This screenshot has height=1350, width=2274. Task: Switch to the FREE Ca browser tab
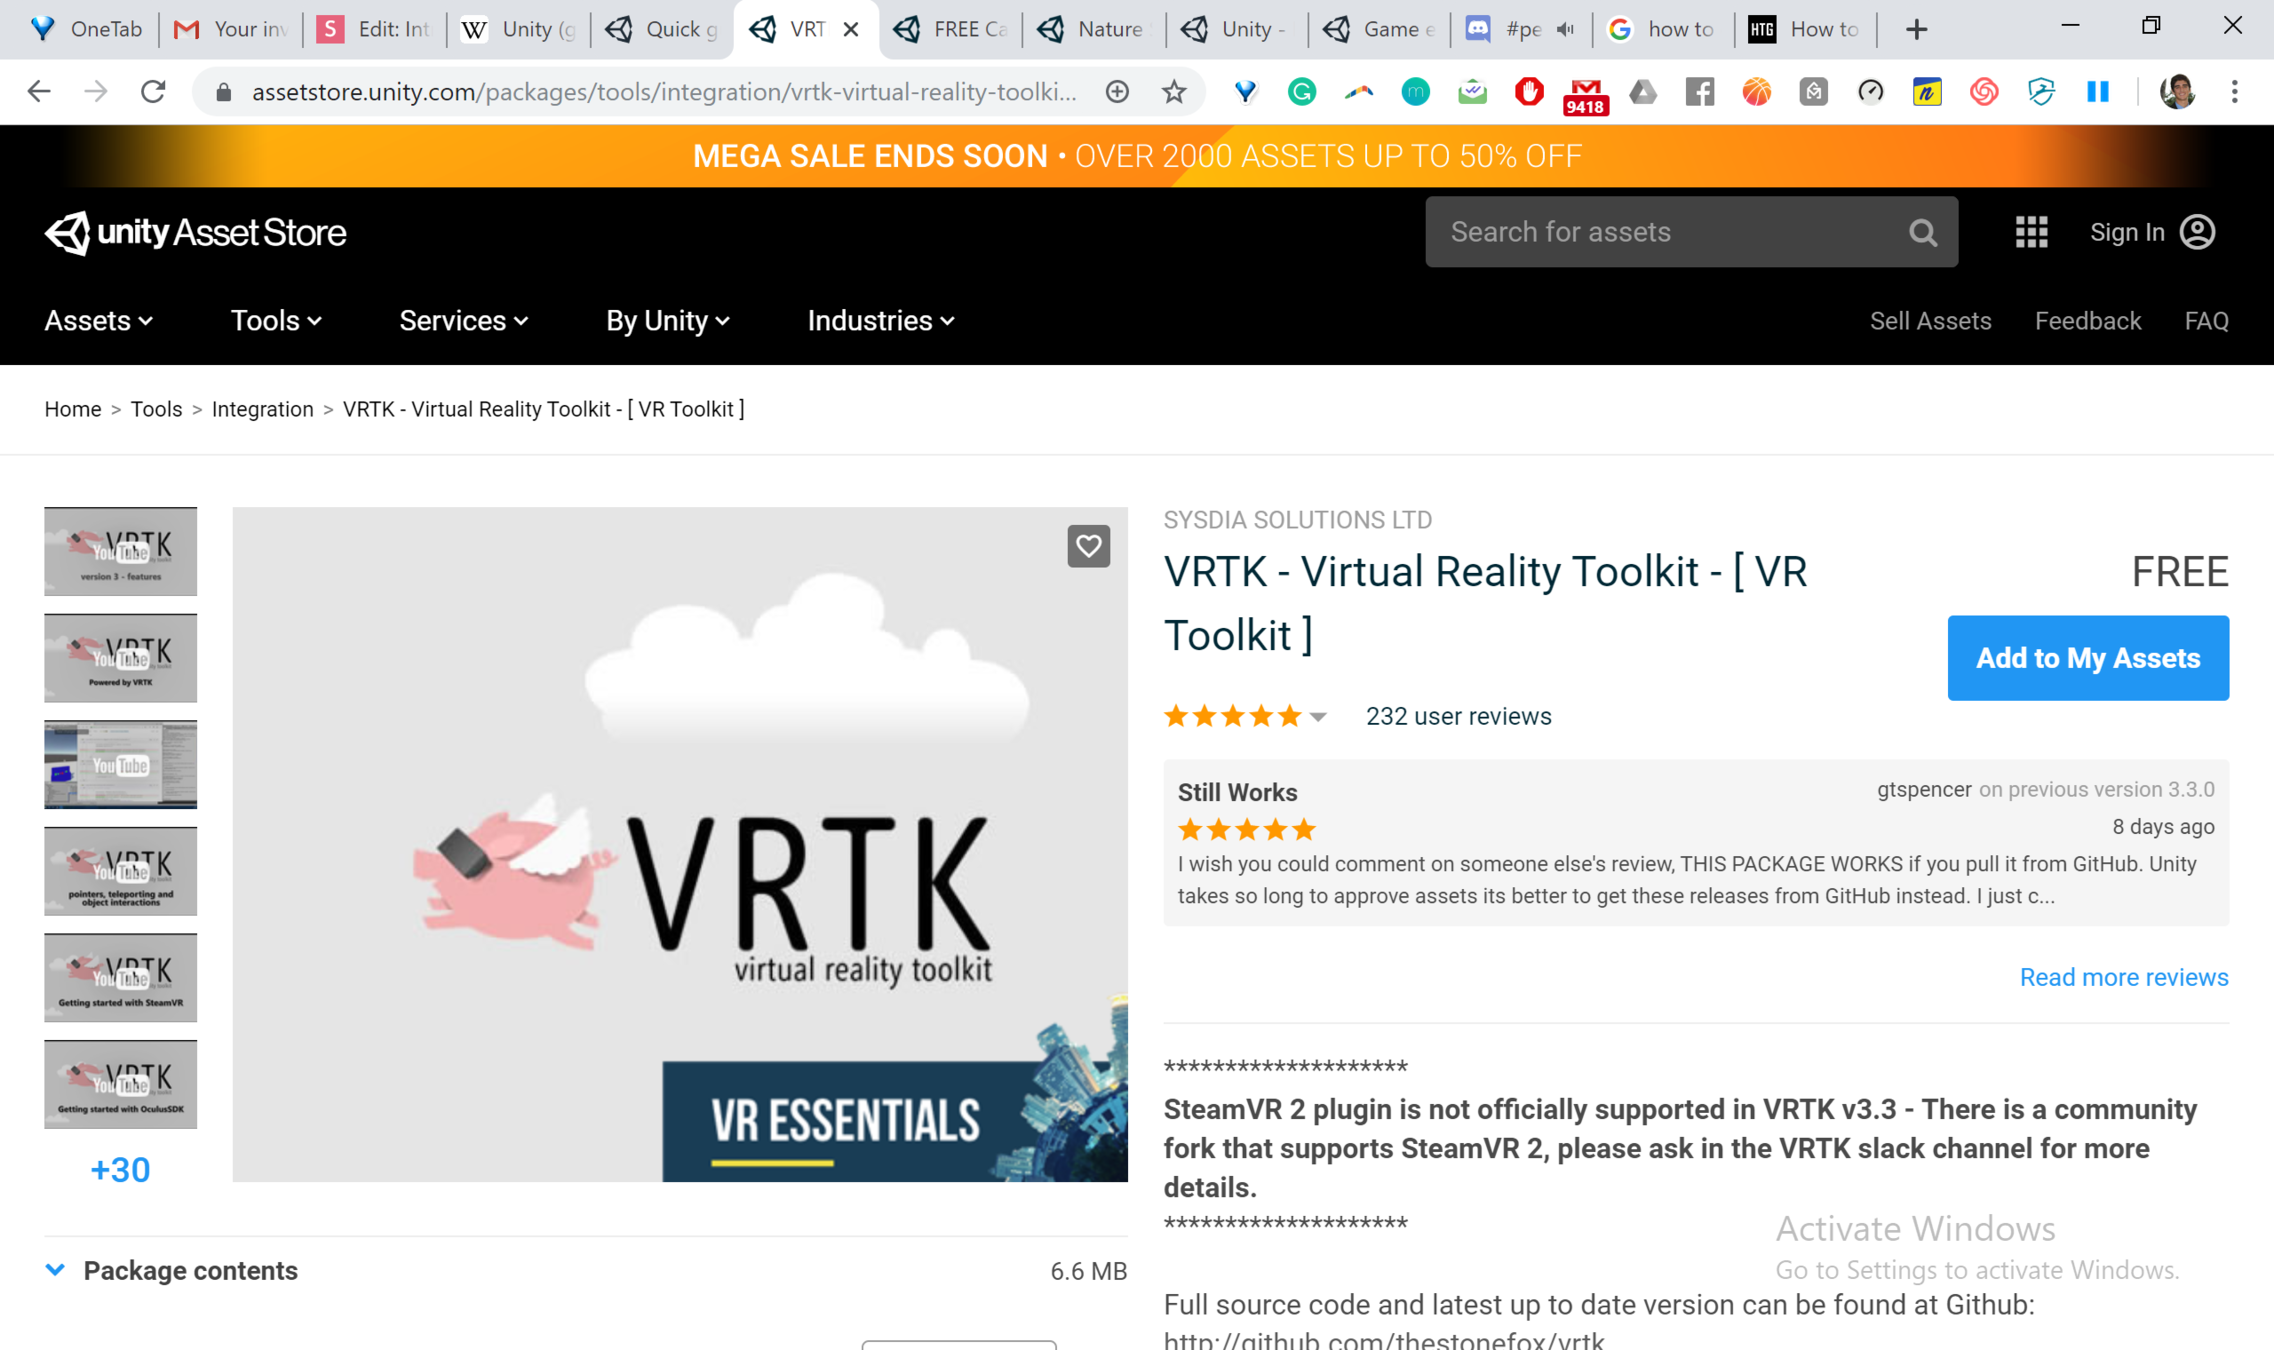pos(950,29)
